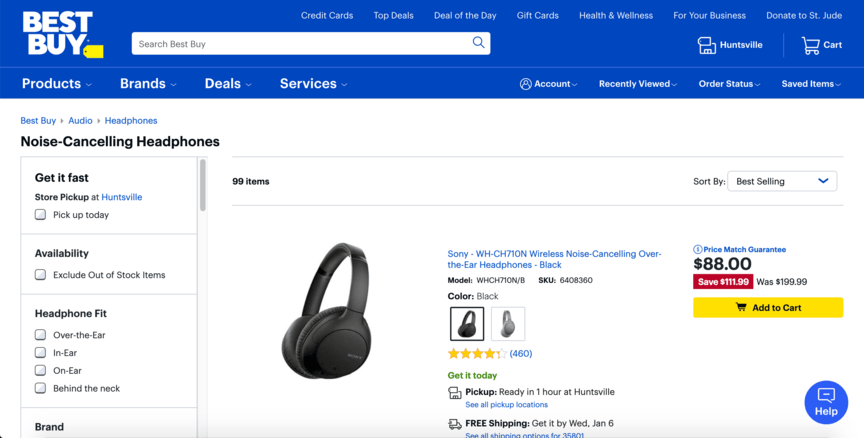Expand the Saved Items dropdown
864x438 pixels.
(x=812, y=84)
